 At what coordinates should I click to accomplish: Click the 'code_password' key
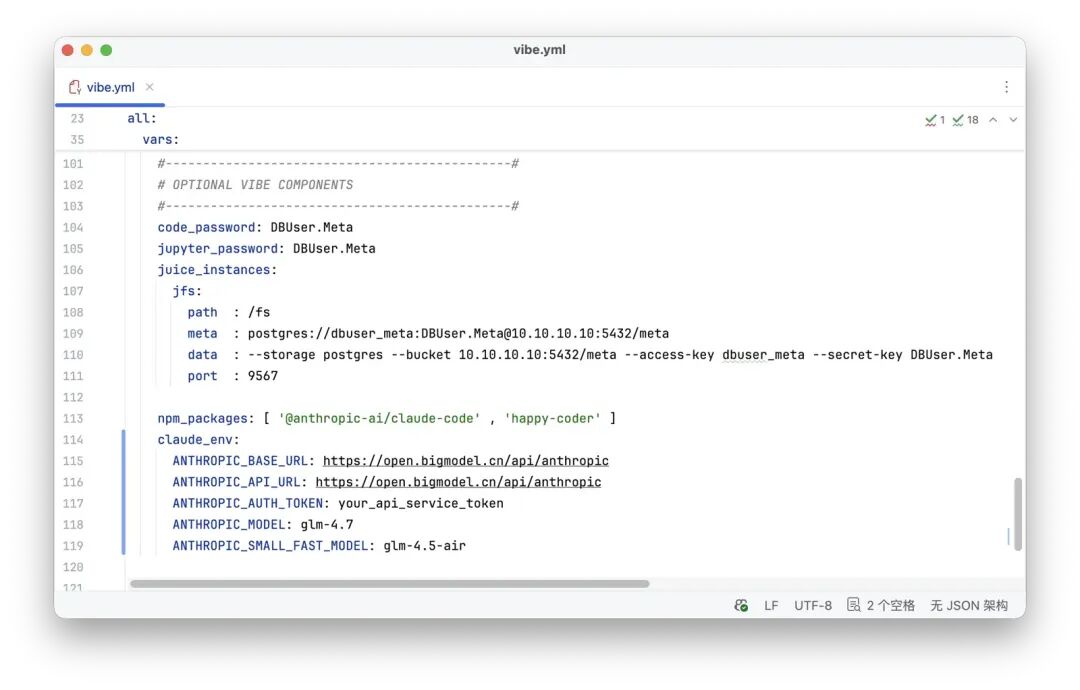coord(206,227)
